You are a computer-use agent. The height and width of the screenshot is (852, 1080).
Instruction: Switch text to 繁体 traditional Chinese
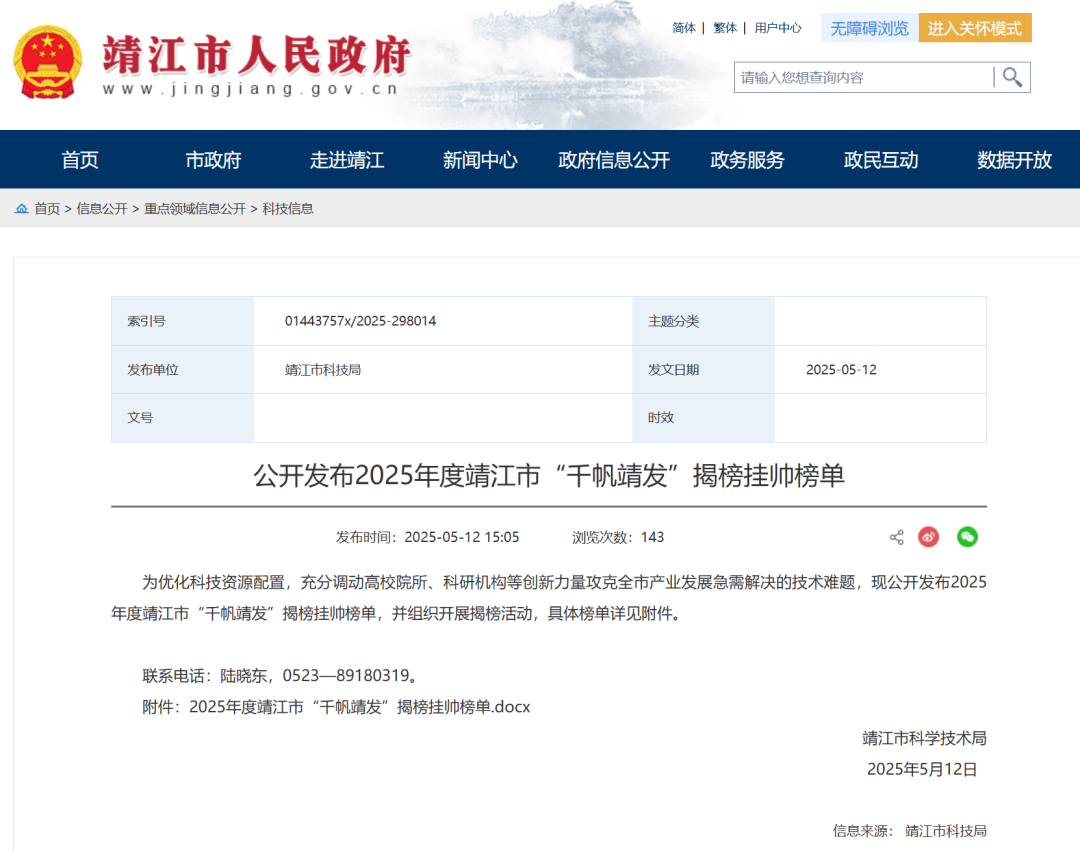(x=725, y=27)
